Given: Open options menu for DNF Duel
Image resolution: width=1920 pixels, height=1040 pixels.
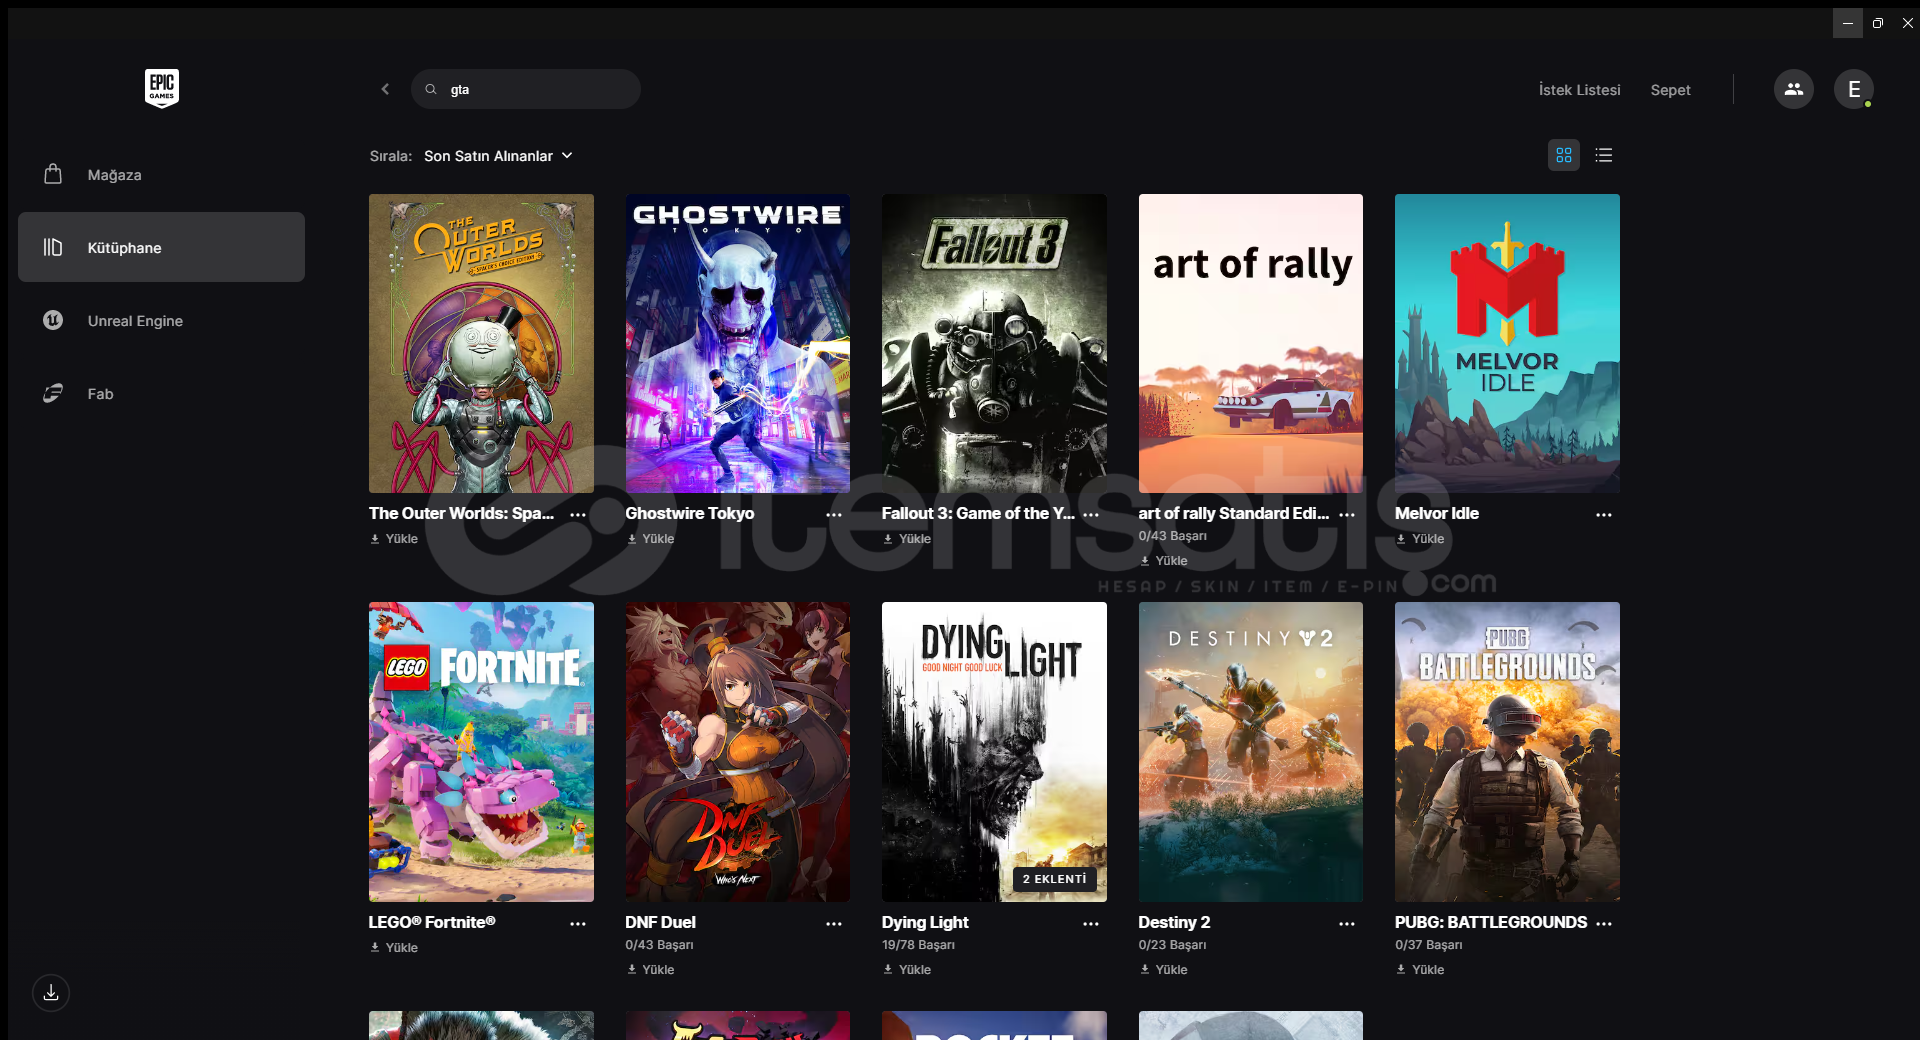Looking at the screenshot, I should coord(834,923).
